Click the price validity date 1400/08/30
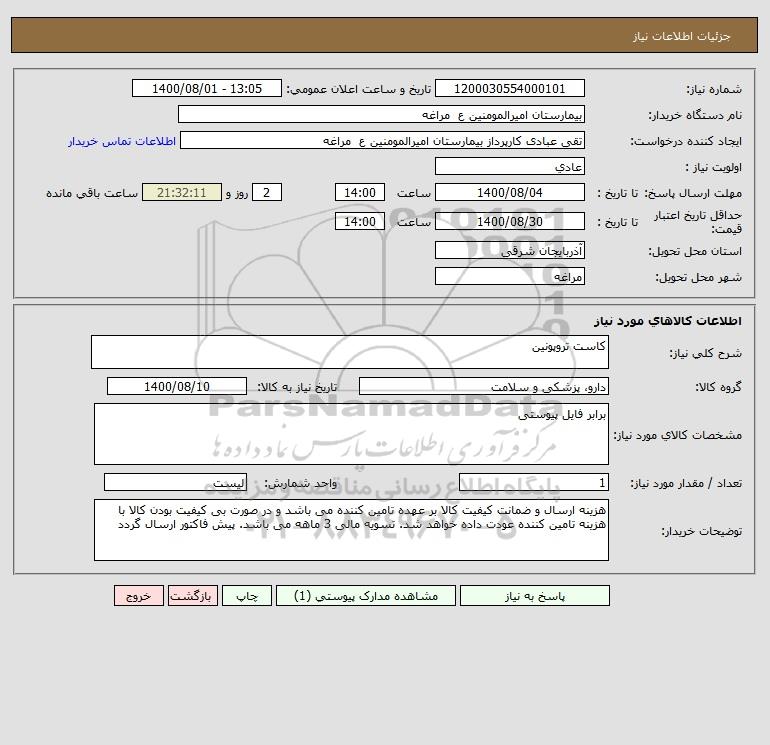This screenshot has width=770, height=745. click(510, 221)
